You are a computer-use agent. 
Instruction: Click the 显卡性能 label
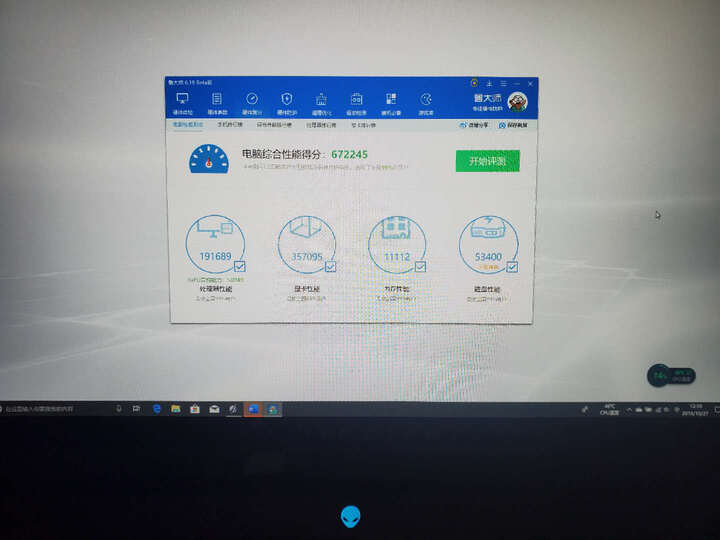click(307, 289)
